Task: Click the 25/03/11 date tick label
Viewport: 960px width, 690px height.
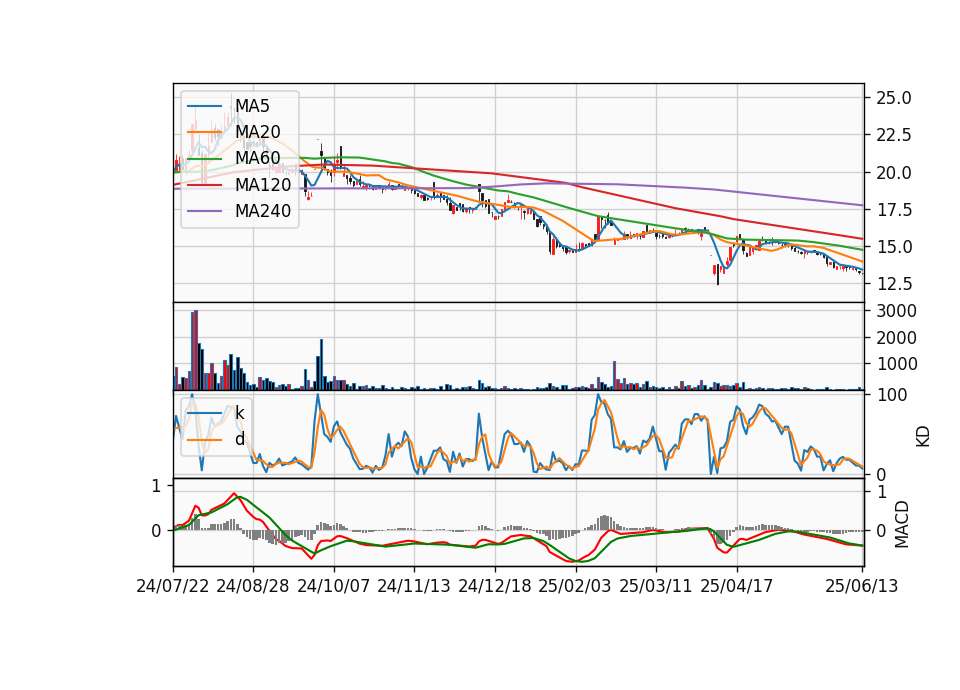Action: click(x=656, y=586)
